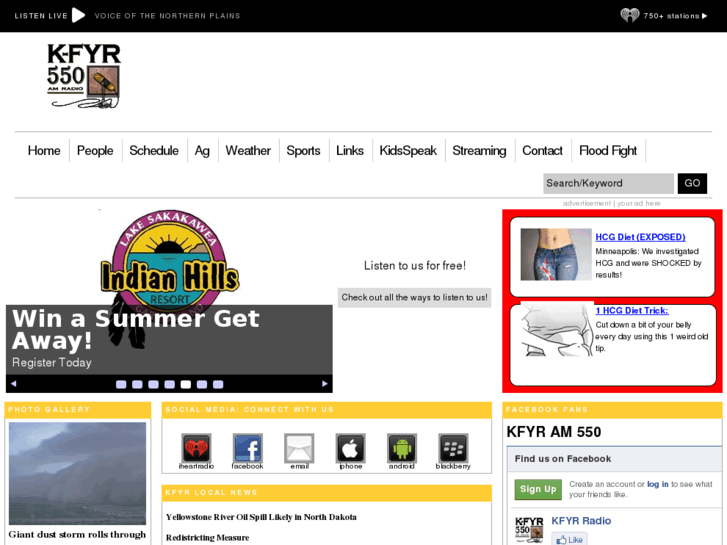Open the Weather menu item
Viewport: 727px width, 545px height.
(x=248, y=151)
